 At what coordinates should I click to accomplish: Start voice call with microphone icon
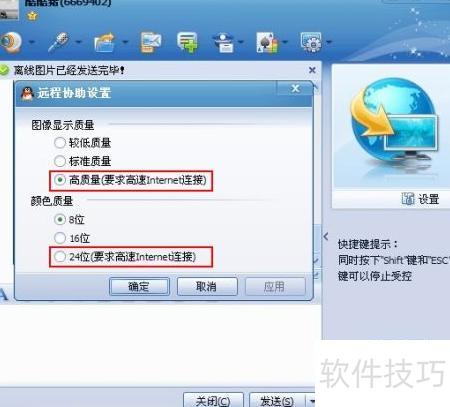click(59, 42)
